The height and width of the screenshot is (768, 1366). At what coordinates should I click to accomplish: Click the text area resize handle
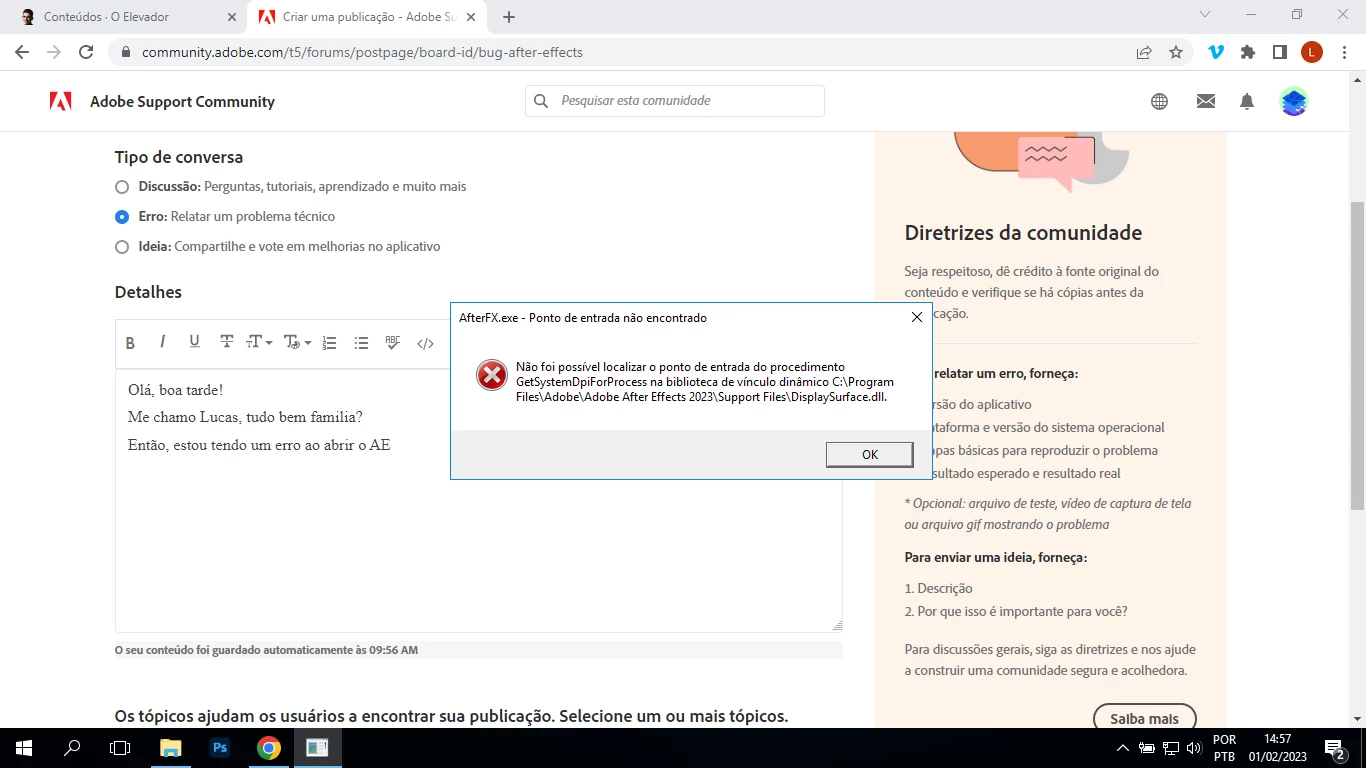point(837,626)
